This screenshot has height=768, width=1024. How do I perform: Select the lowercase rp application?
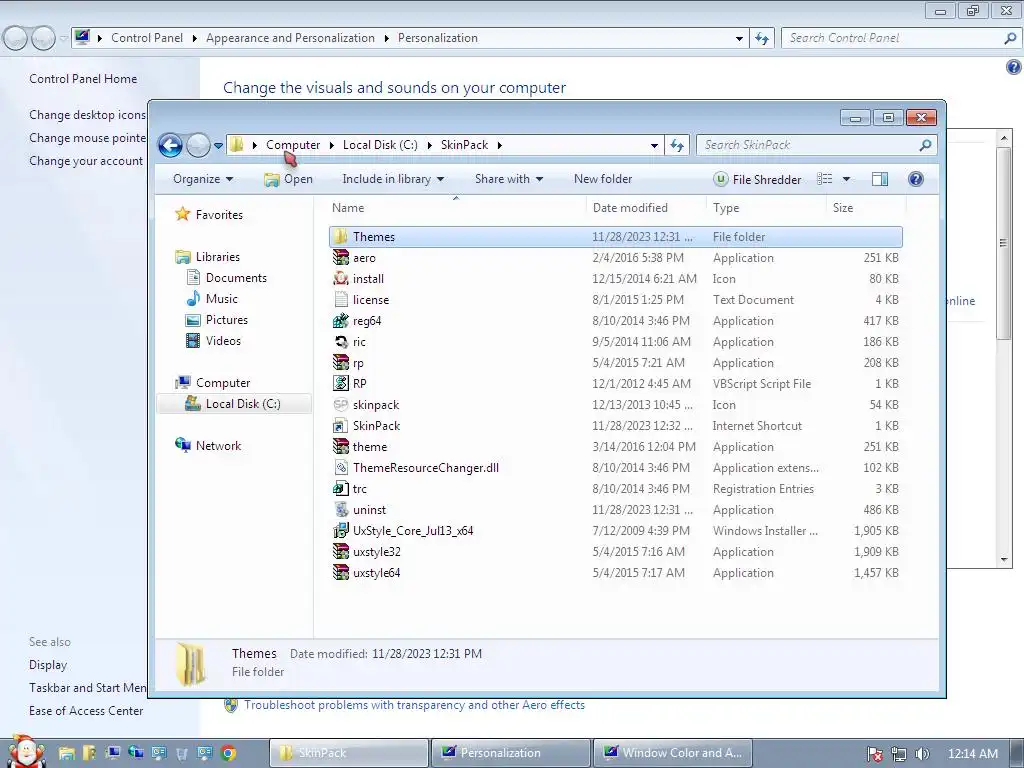[x=616, y=362]
